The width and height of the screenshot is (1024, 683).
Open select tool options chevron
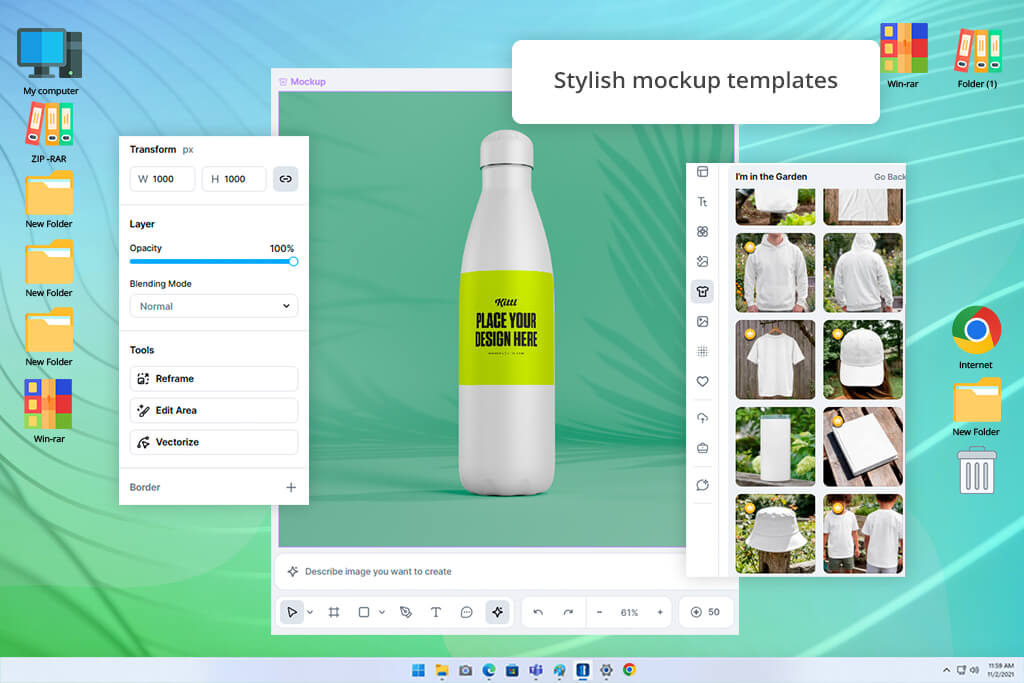click(x=310, y=612)
